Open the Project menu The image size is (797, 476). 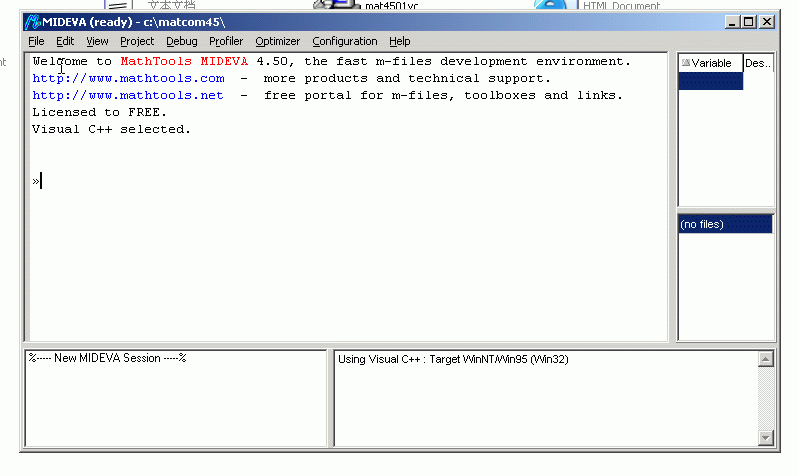(137, 41)
